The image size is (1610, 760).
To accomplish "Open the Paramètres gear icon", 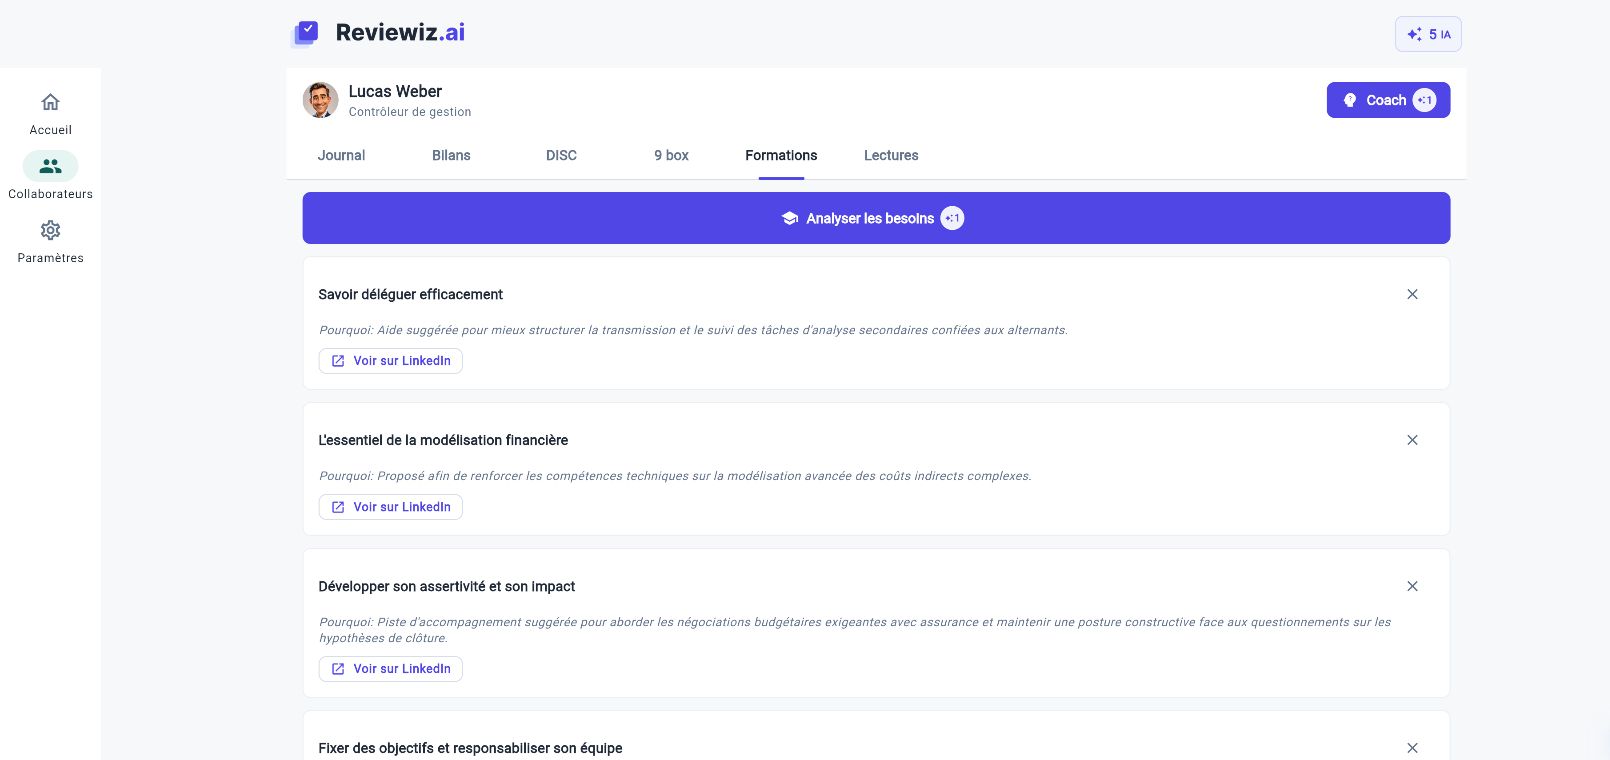I will pos(50,230).
